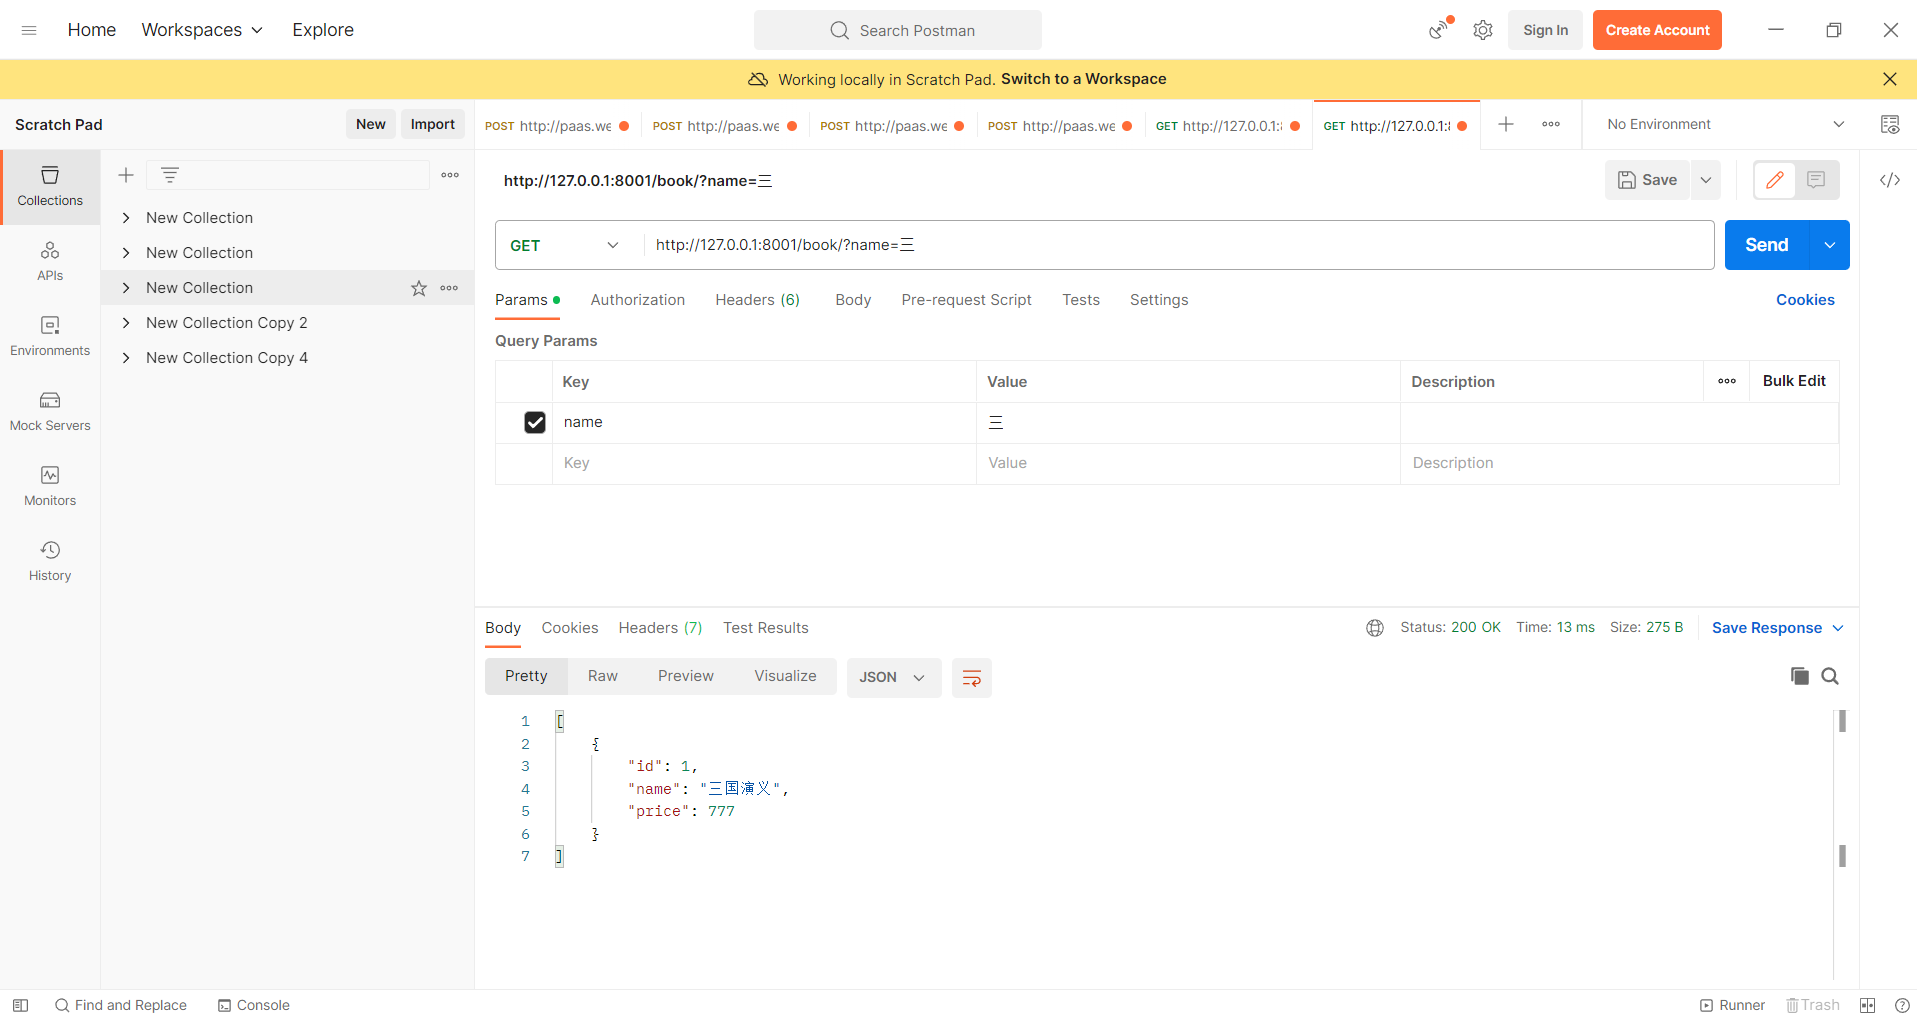
Task: Send the GET request
Action: 1766,245
